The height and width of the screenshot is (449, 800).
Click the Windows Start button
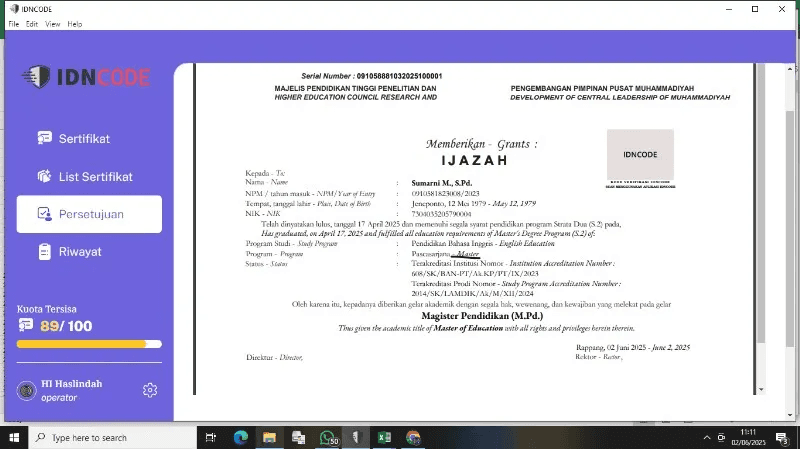coord(14,438)
